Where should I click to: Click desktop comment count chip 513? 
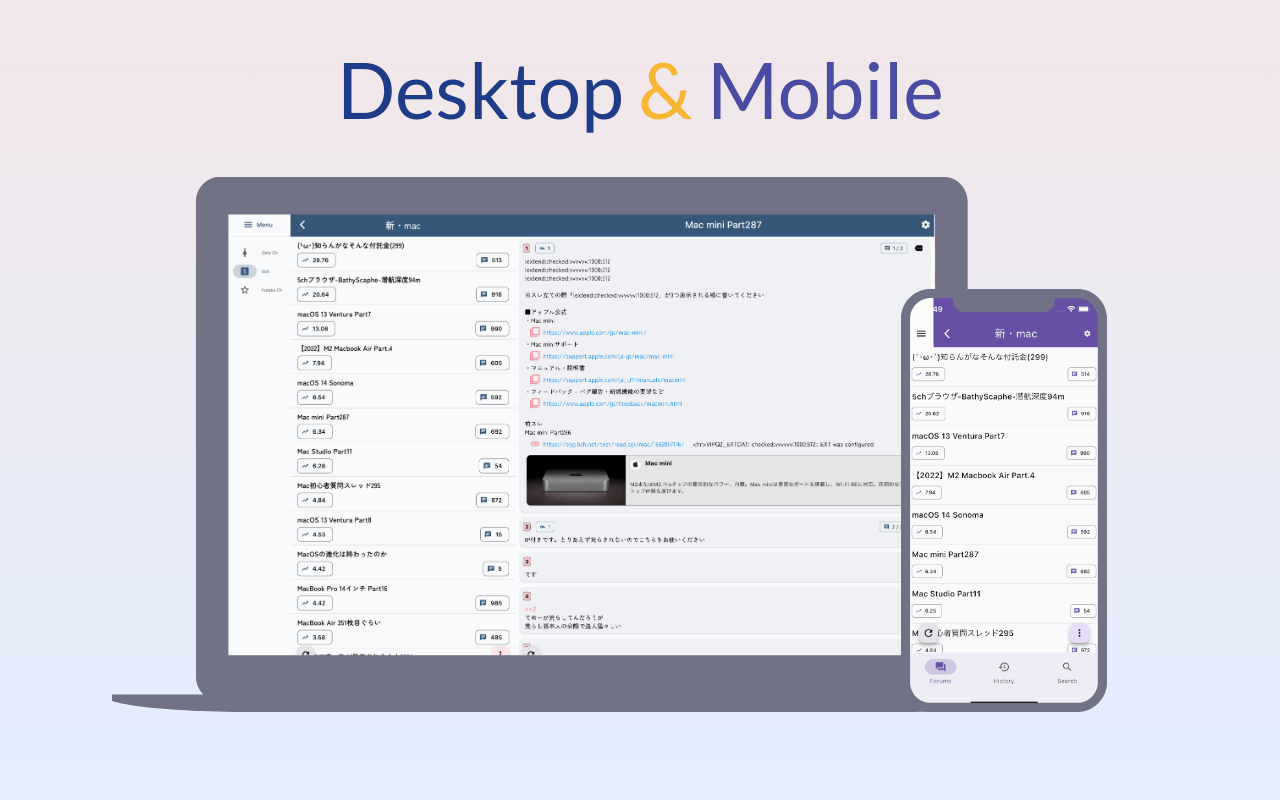click(x=492, y=260)
